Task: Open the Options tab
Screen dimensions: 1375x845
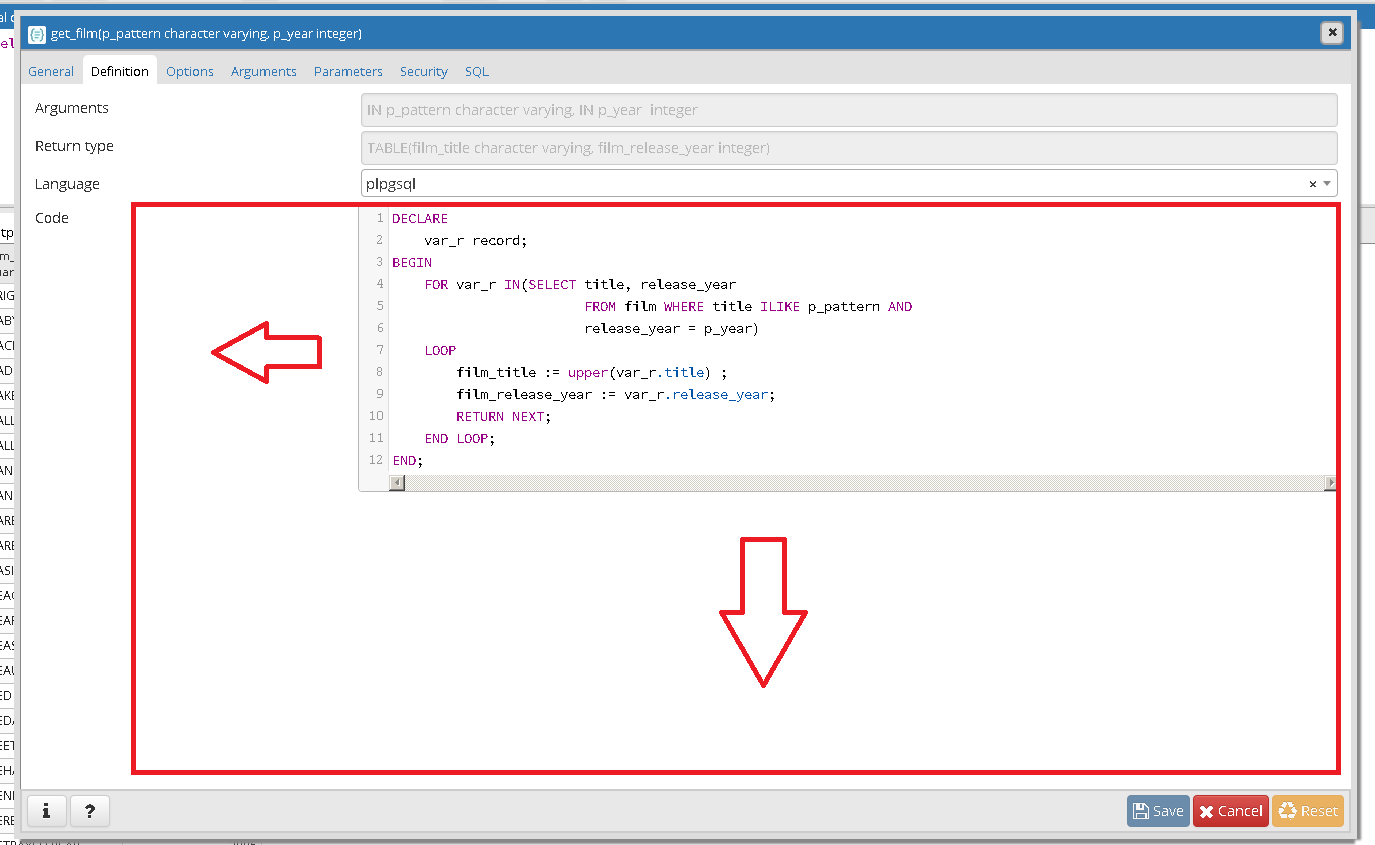Action: click(x=190, y=71)
